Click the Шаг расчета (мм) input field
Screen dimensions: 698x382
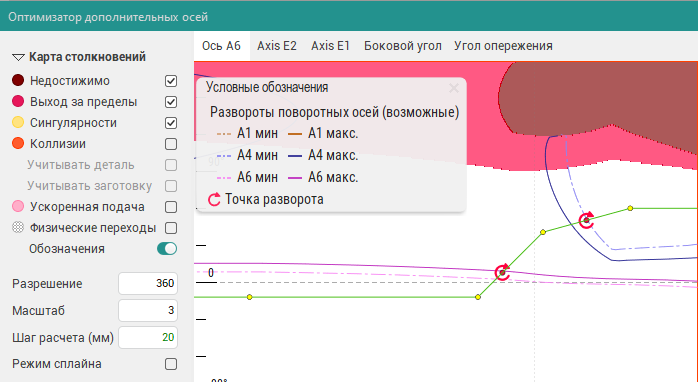coord(148,337)
